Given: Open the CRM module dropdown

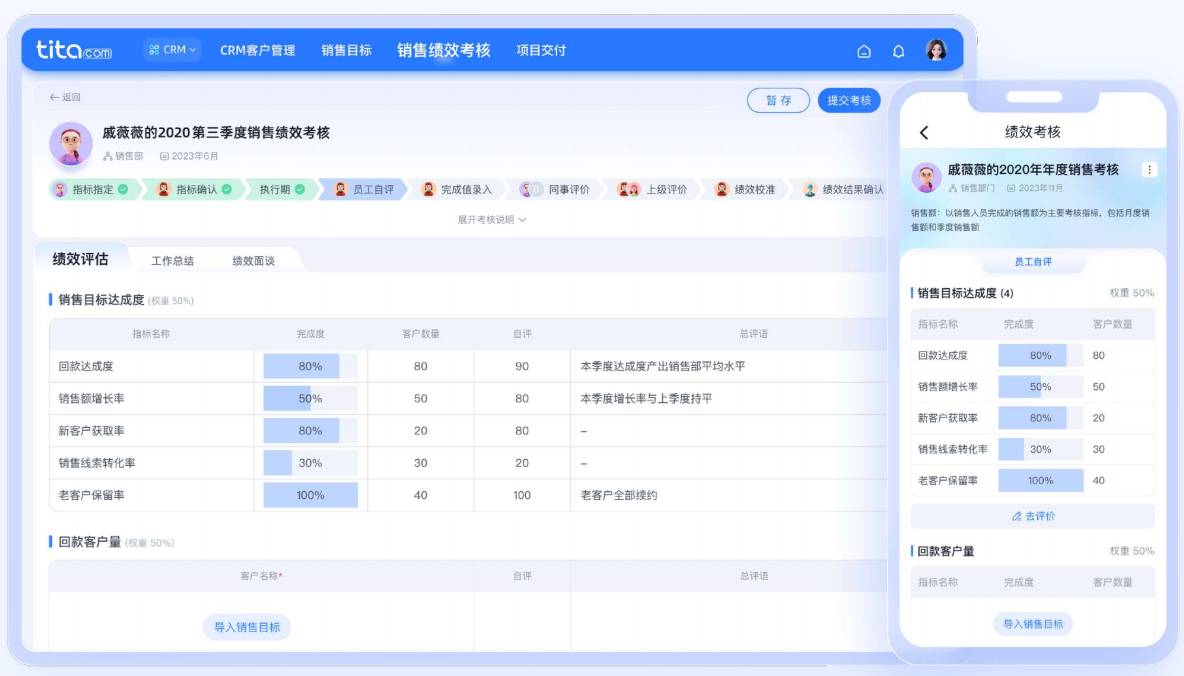Looking at the screenshot, I should point(172,49).
